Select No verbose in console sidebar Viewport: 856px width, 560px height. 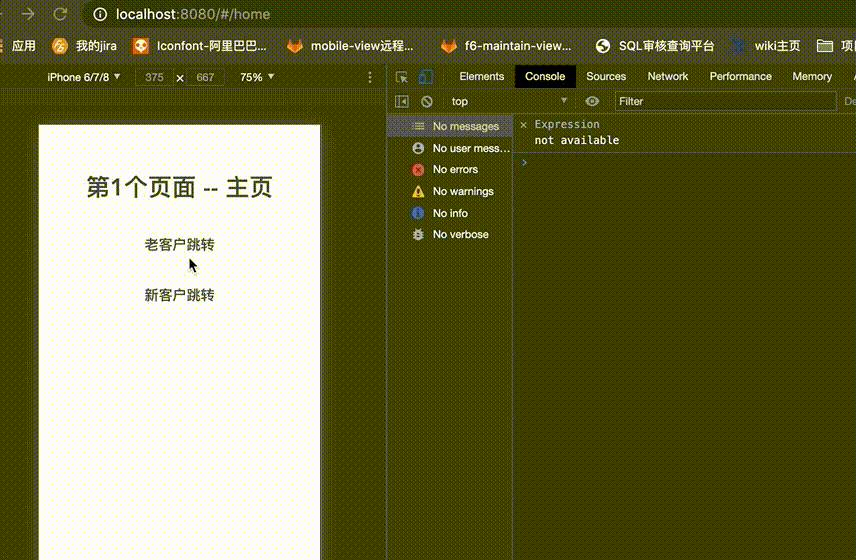pos(451,234)
